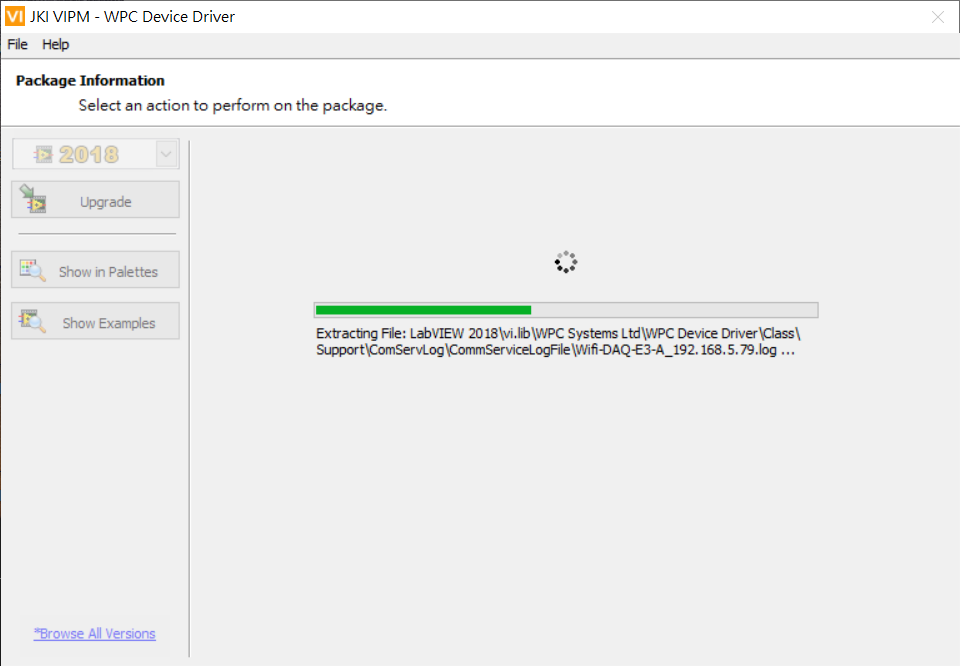
Task: Click the 'Select an action to perform' text
Action: coord(232,105)
